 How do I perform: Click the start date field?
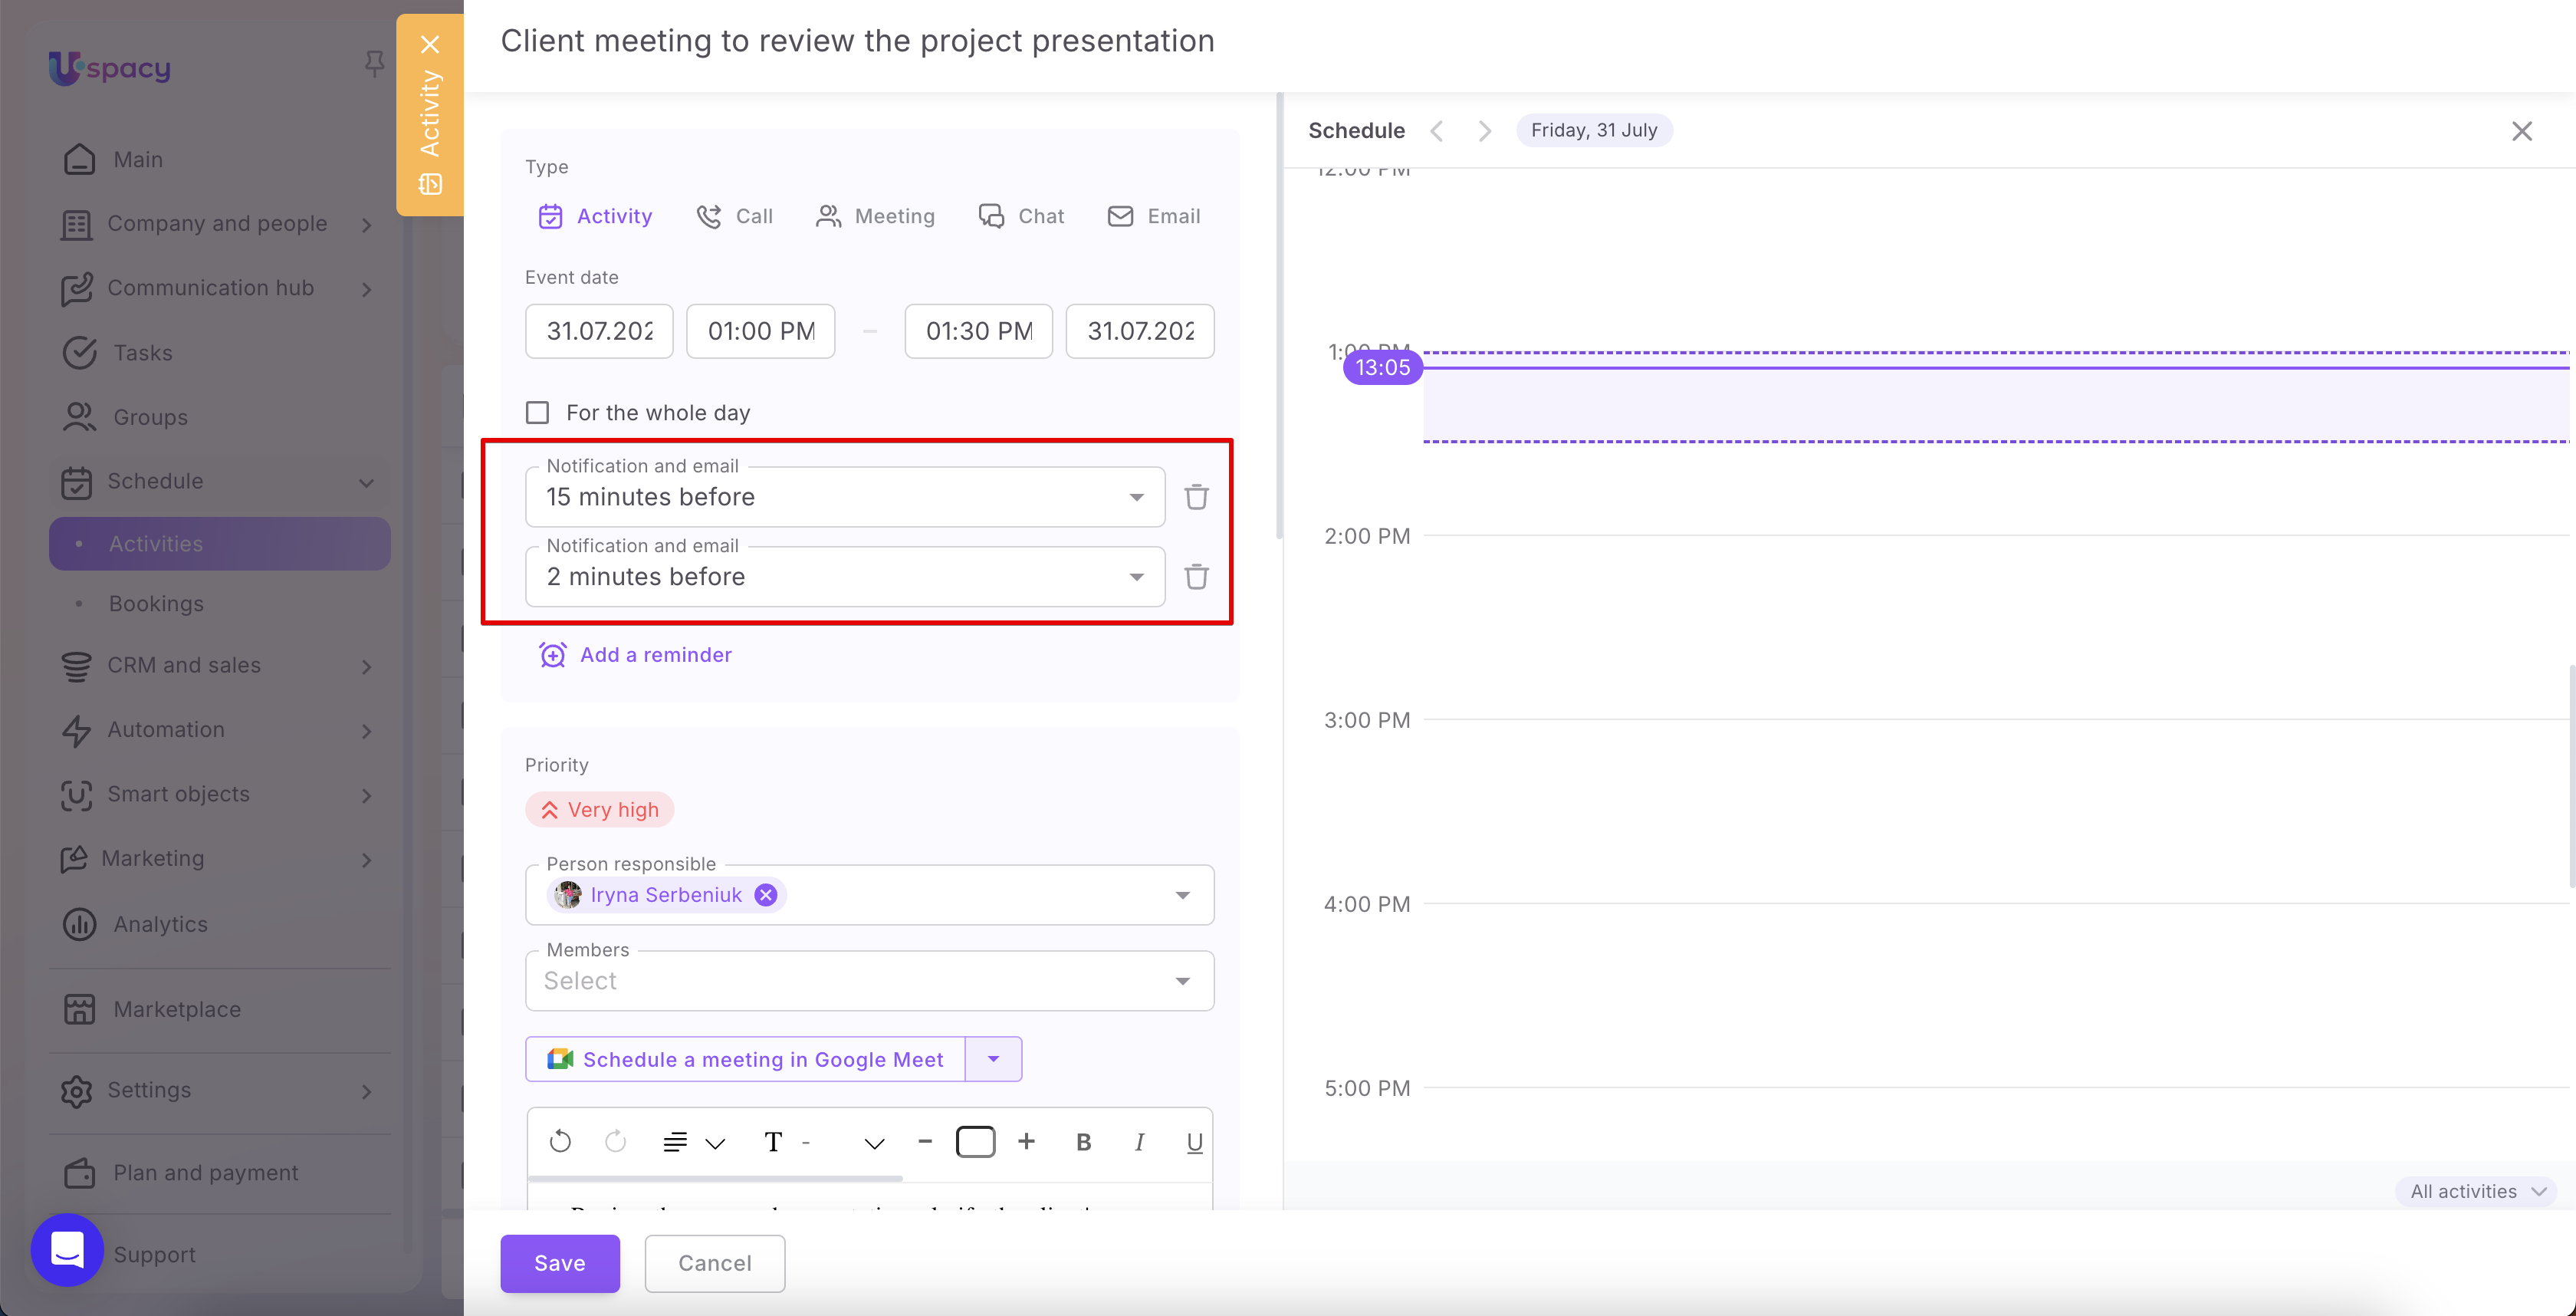(x=599, y=331)
